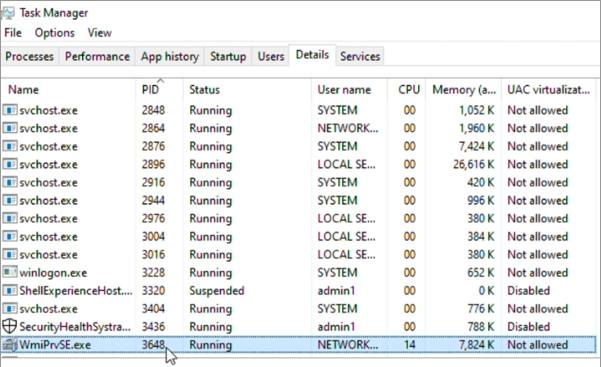
Task: Click PID 3436 cell
Action: click(x=153, y=327)
